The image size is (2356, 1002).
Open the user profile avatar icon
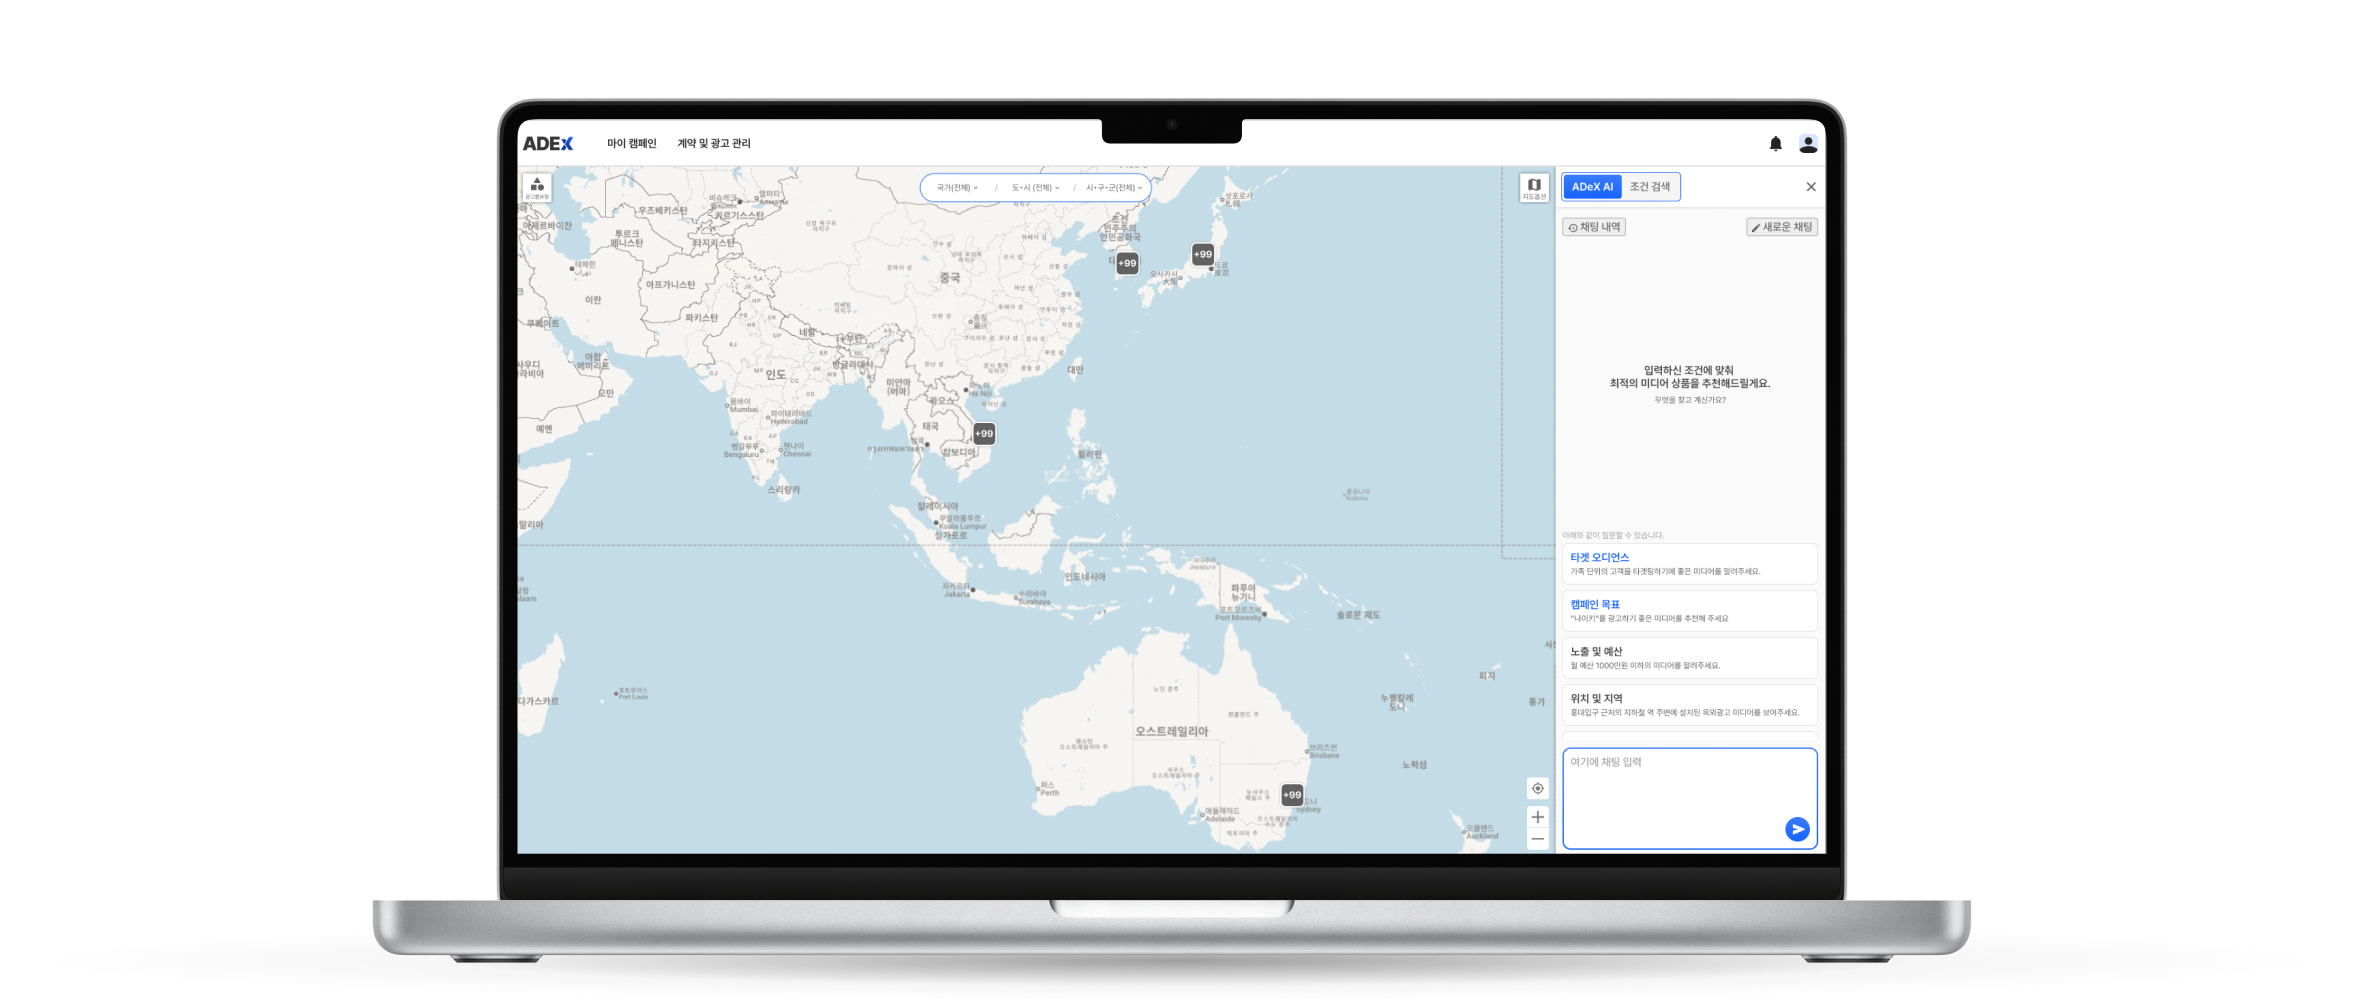[x=1807, y=144]
